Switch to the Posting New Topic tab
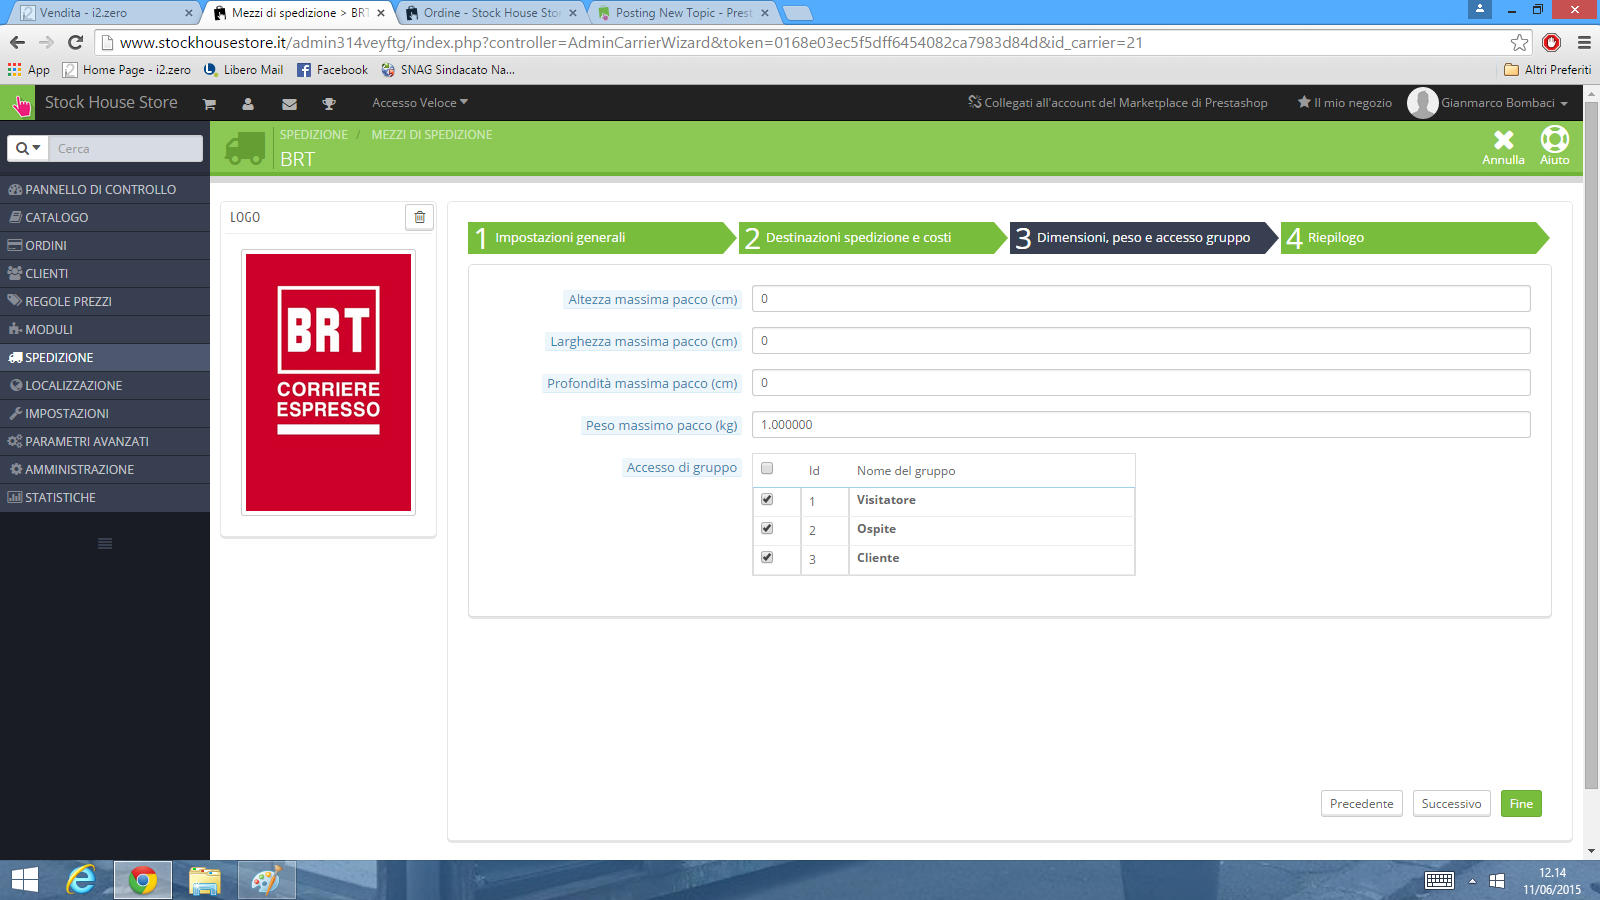The width and height of the screenshot is (1600, 900). (x=684, y=13)
